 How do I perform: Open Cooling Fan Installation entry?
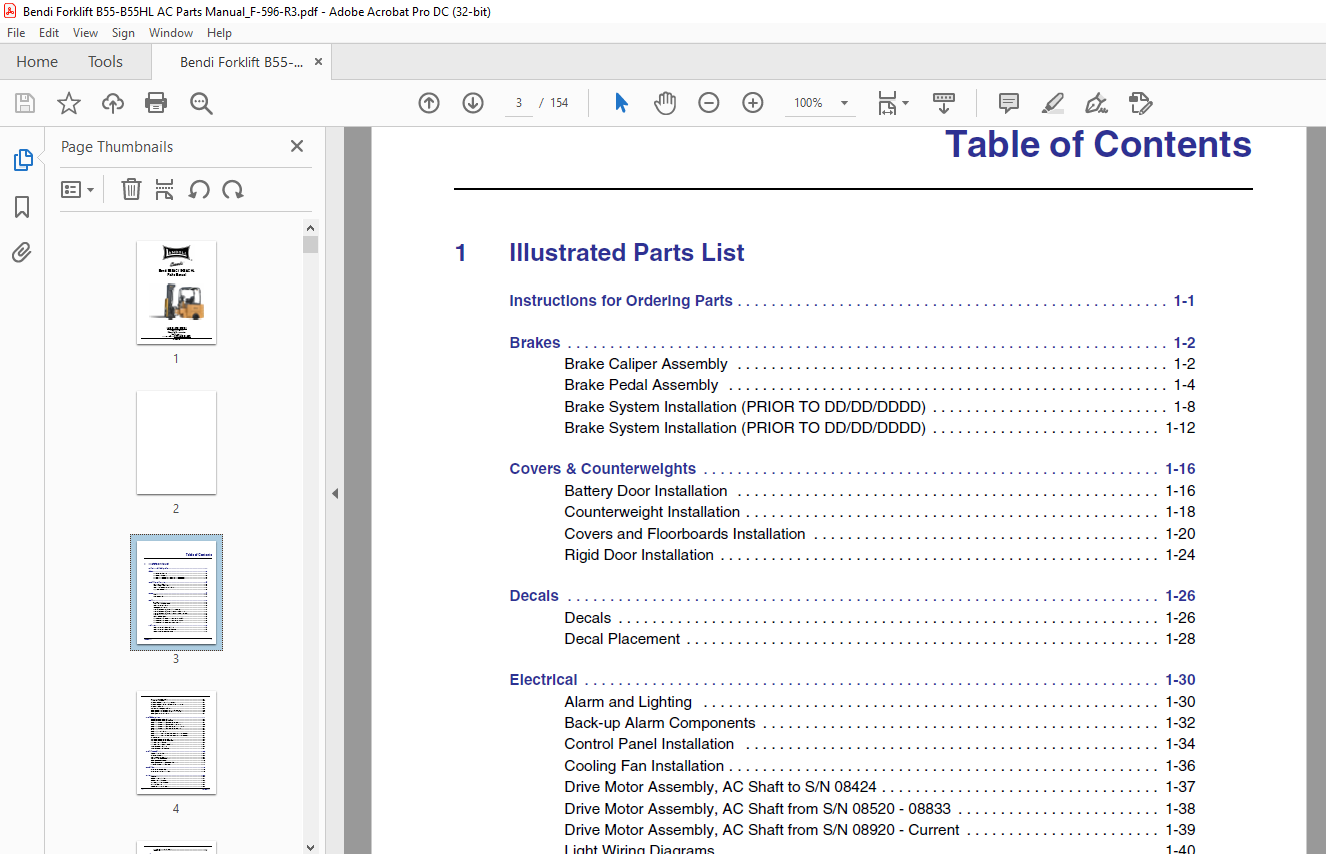[x=644, y=766]
